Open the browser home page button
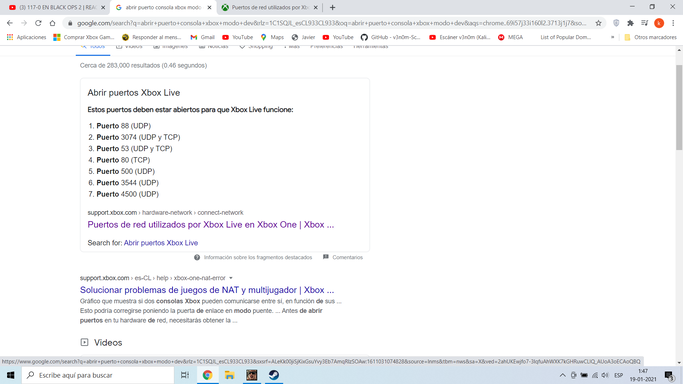The image size is (683, 384). [53, 23]
